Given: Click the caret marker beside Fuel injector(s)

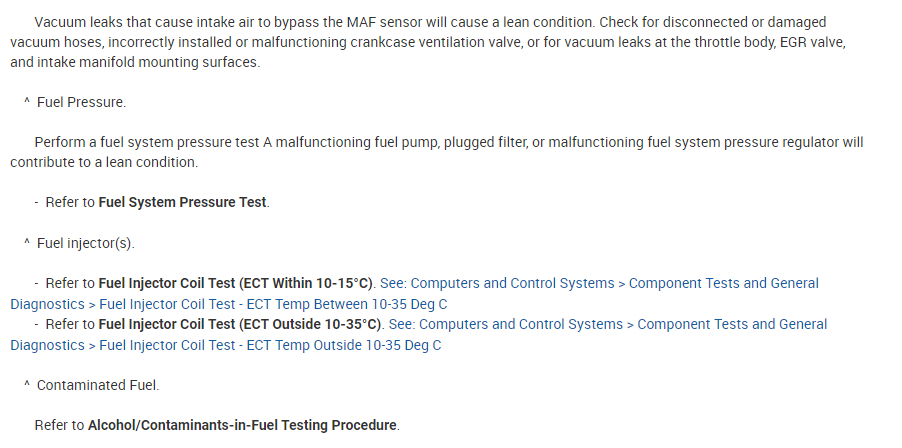Looking at the screenshot, I should click(x=26, y=243).
